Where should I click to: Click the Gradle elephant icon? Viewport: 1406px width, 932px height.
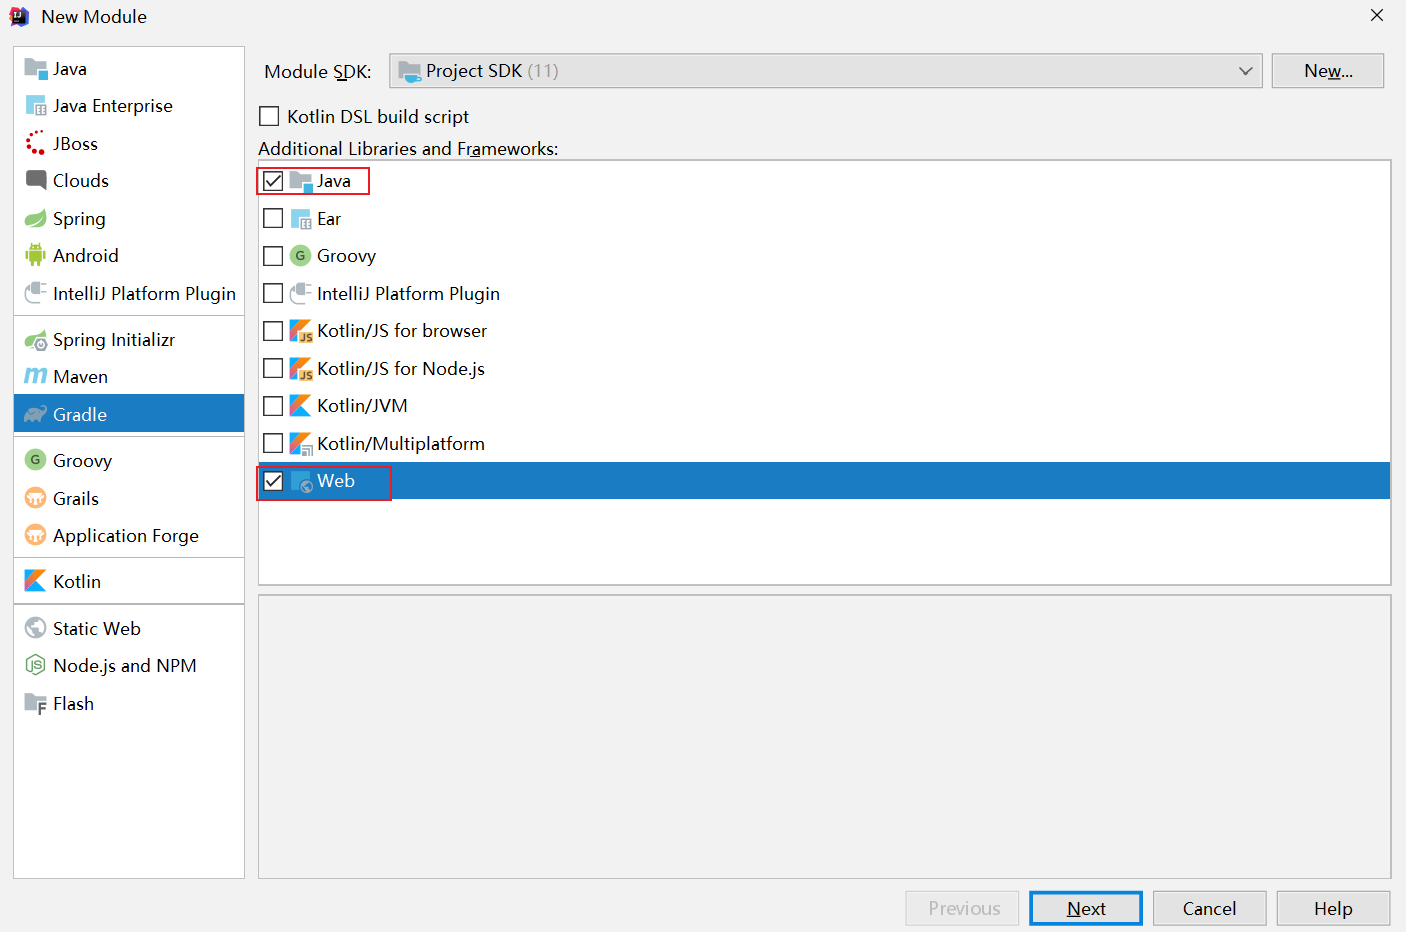click(x=36, y=414)
